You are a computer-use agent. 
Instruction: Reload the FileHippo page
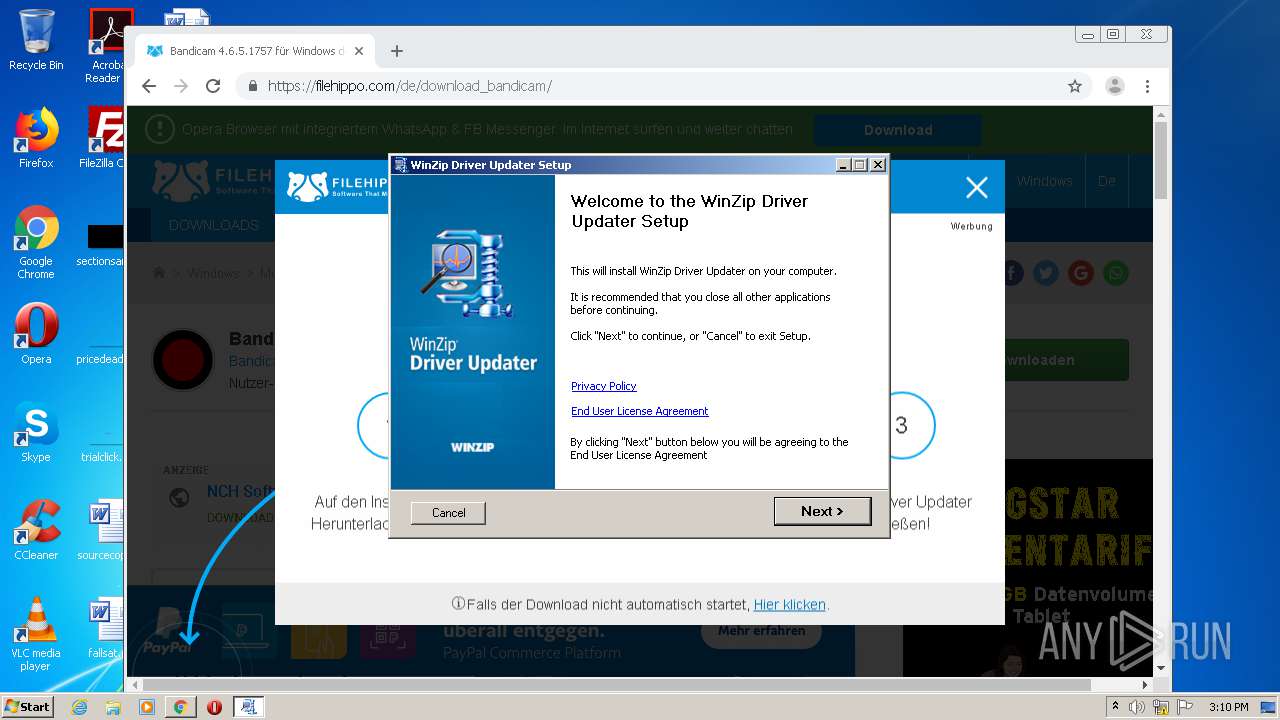pos(213,86)
